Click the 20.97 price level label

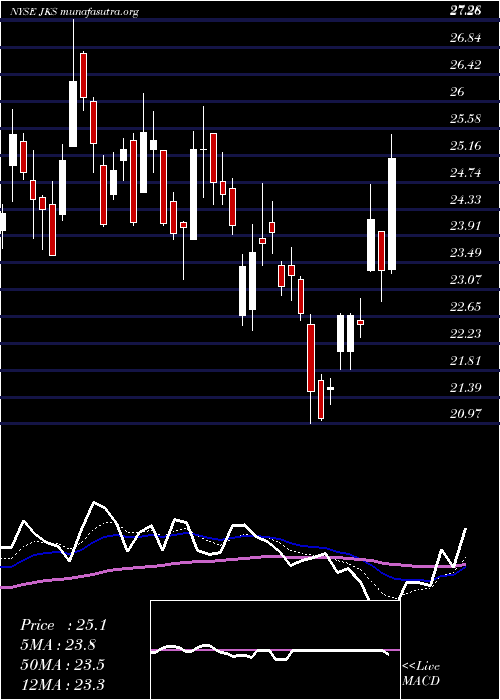coord(465,414)
